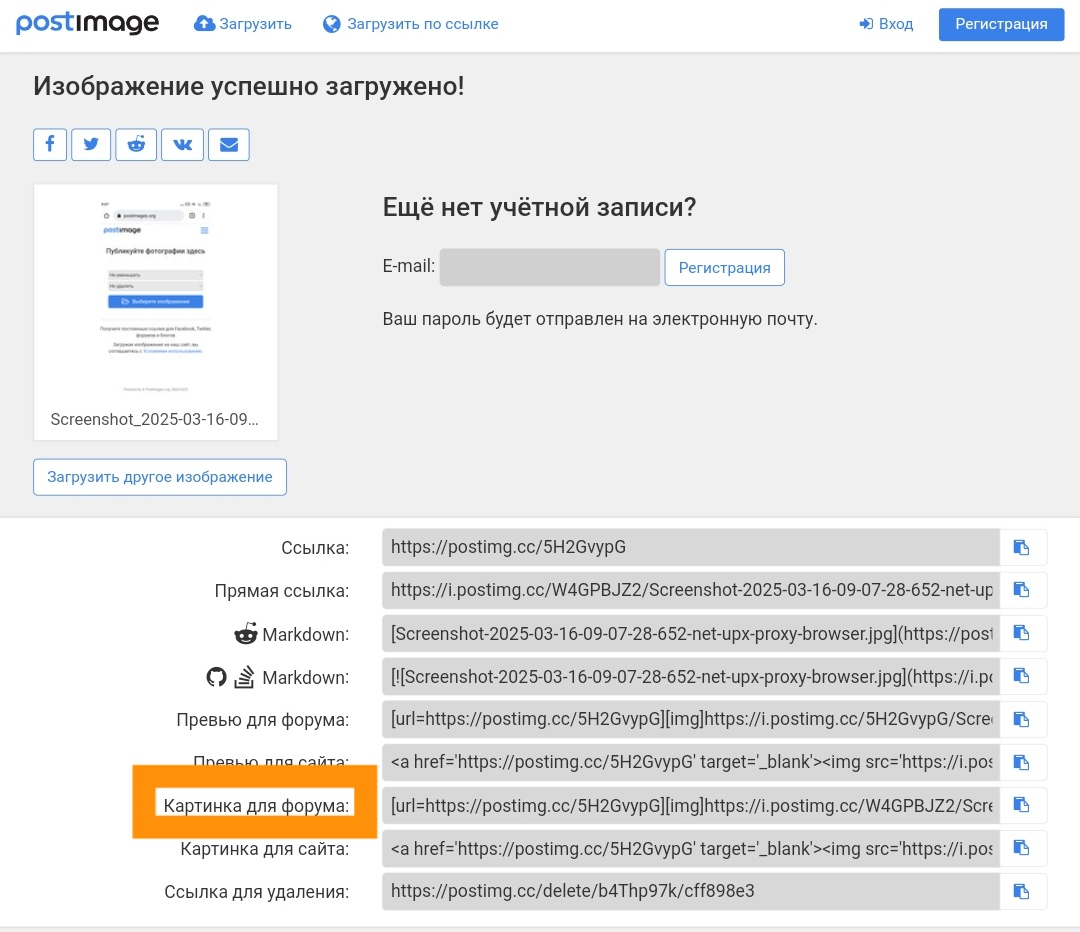Copy the Ссылка link to clipboard
The image size is (1080, 932).
pyautogui.click(x=1021, y=547)
